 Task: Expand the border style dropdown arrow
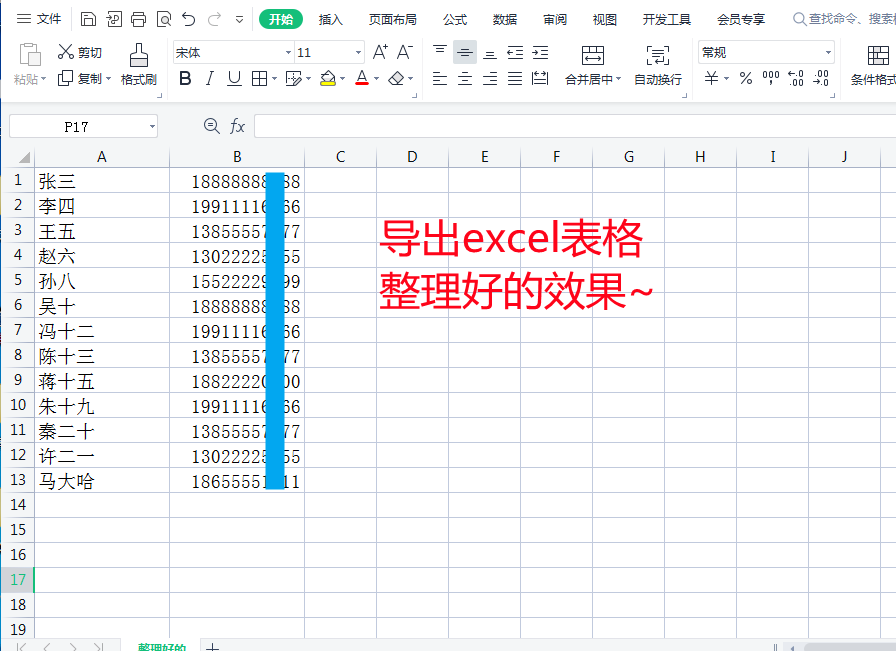(272, 78)
